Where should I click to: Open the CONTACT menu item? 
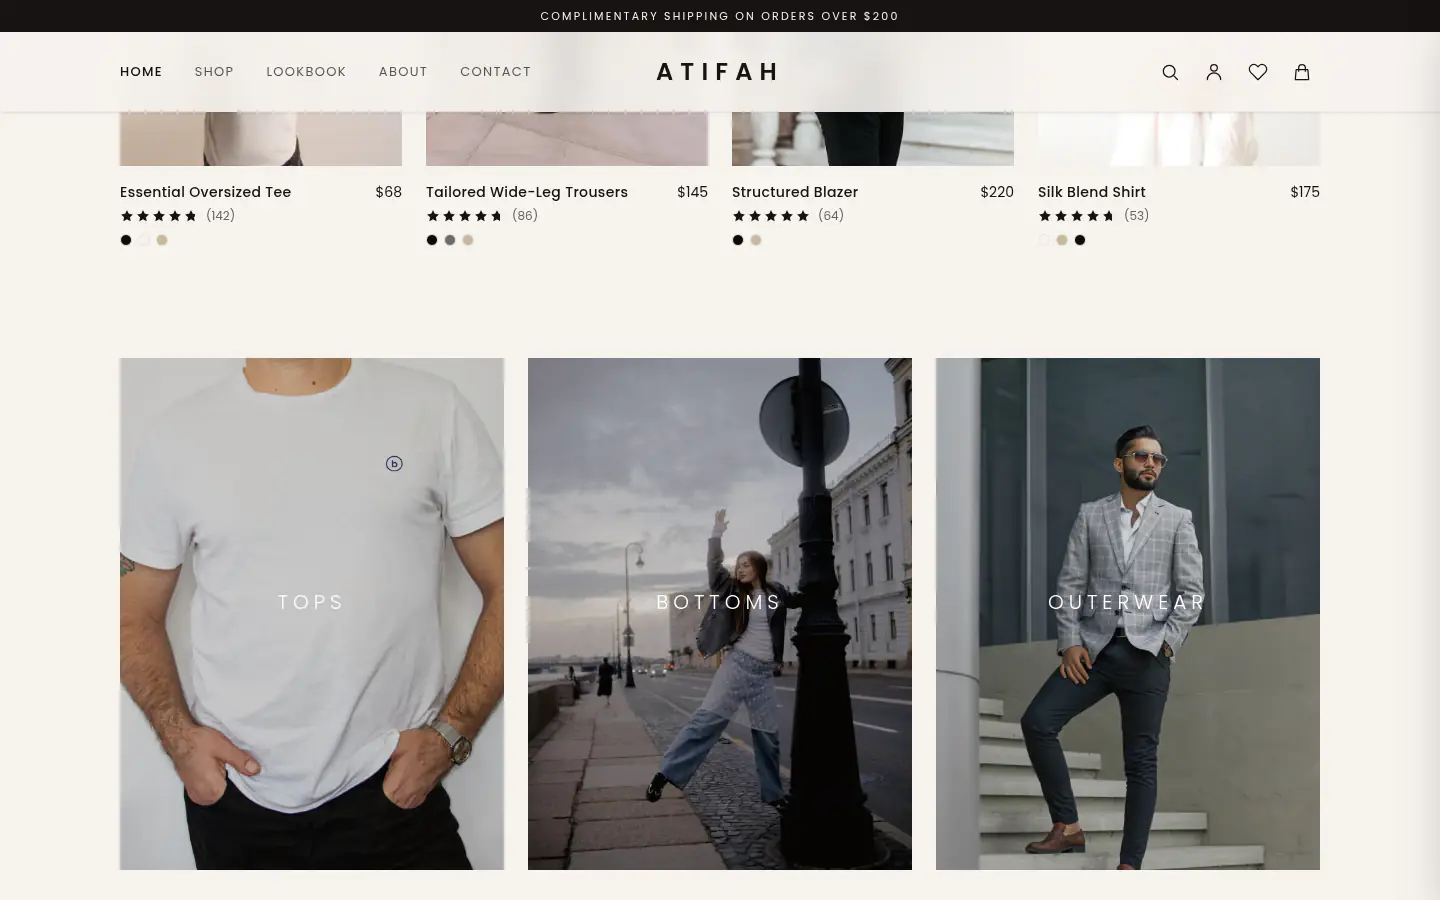tap(495, 72)
